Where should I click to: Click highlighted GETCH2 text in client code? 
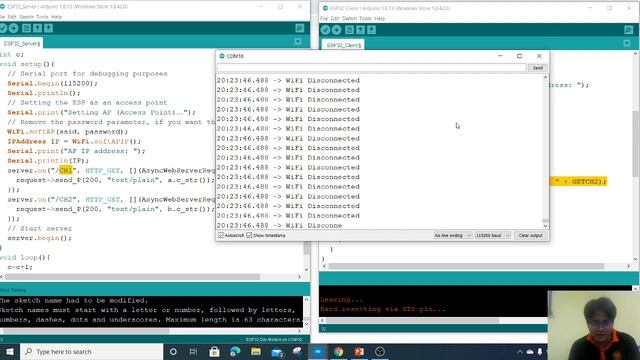(578, 181)
